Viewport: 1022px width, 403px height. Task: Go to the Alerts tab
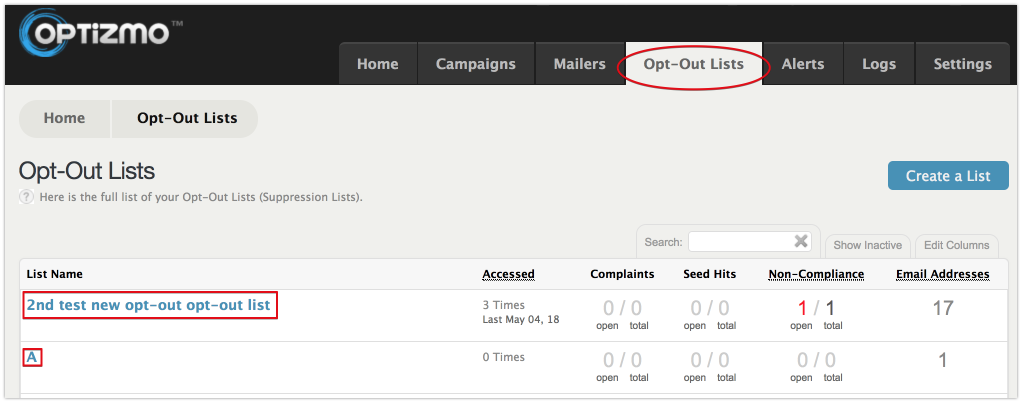click(803, 64)
